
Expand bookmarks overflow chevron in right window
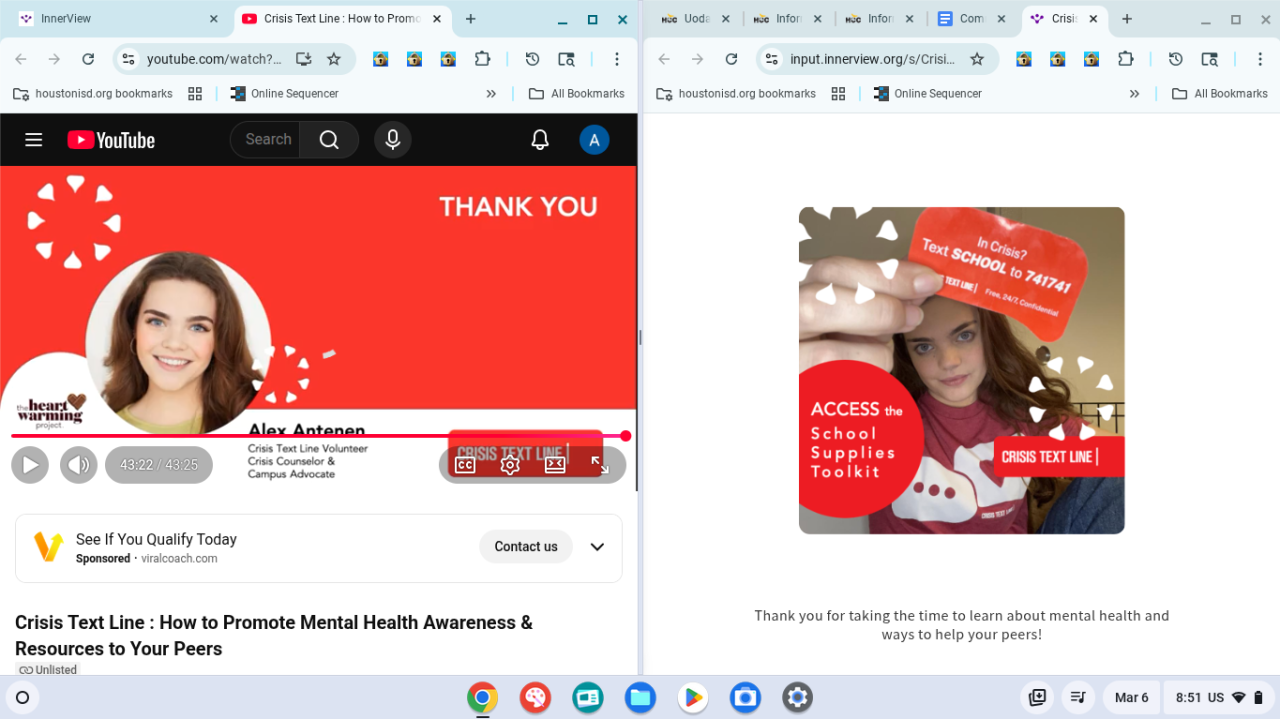[x=1134, y=94]
